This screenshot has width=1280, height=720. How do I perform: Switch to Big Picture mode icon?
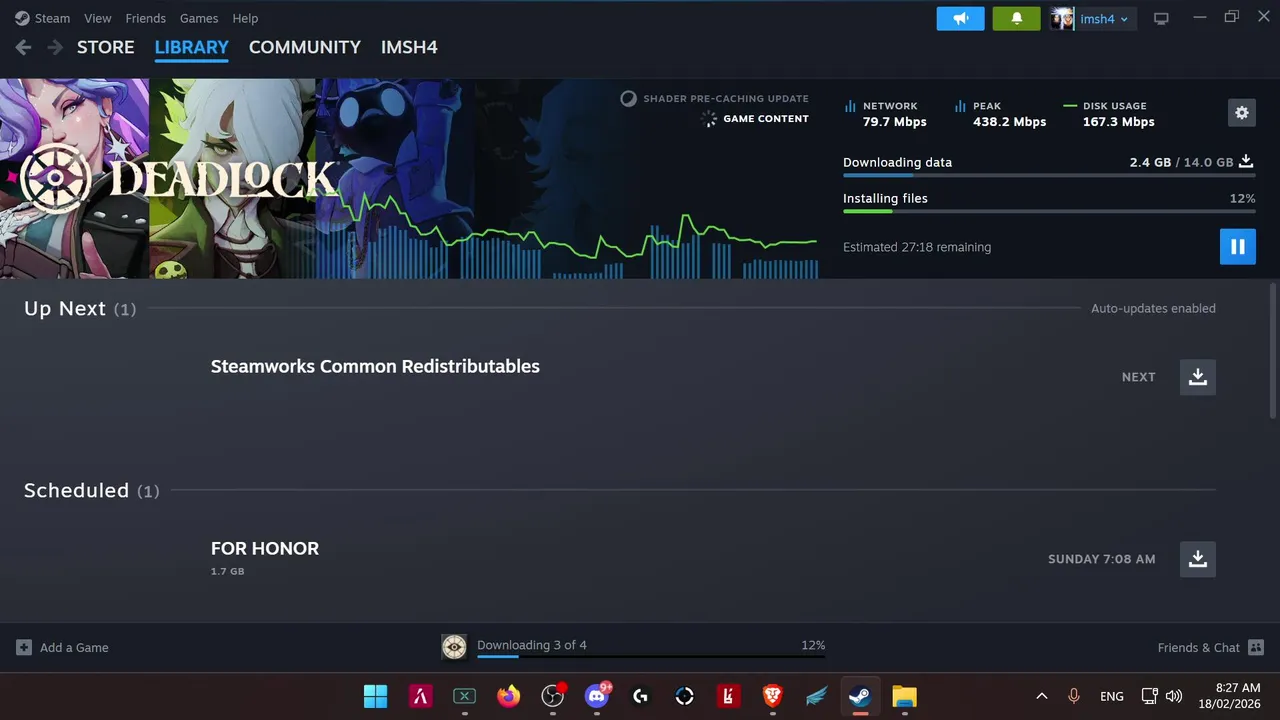1161,19
